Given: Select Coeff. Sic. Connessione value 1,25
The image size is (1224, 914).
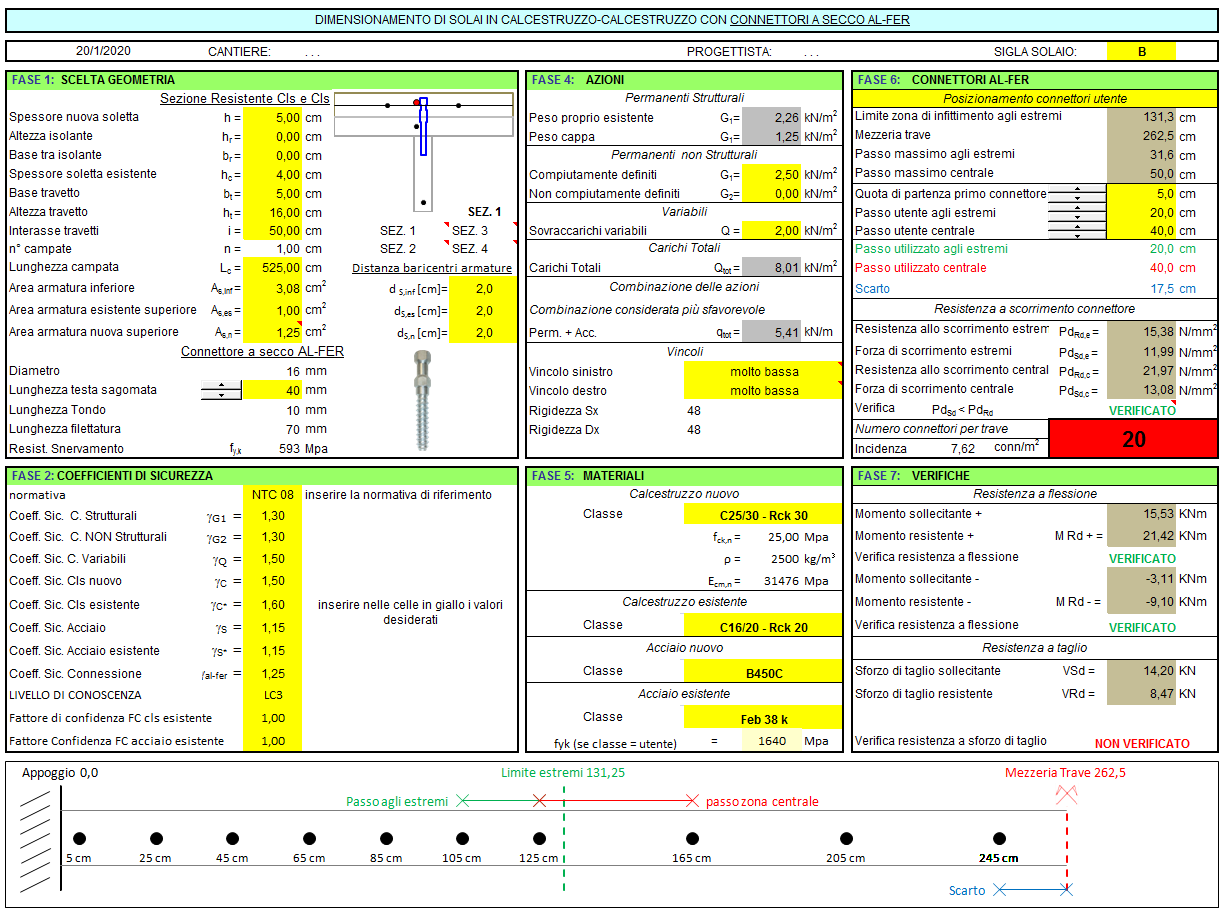Looking at the screenshot, I should pos(272,674).
